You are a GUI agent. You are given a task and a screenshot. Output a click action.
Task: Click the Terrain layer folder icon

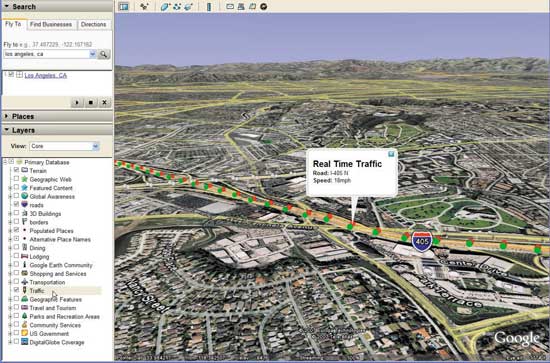coord(25,170)
